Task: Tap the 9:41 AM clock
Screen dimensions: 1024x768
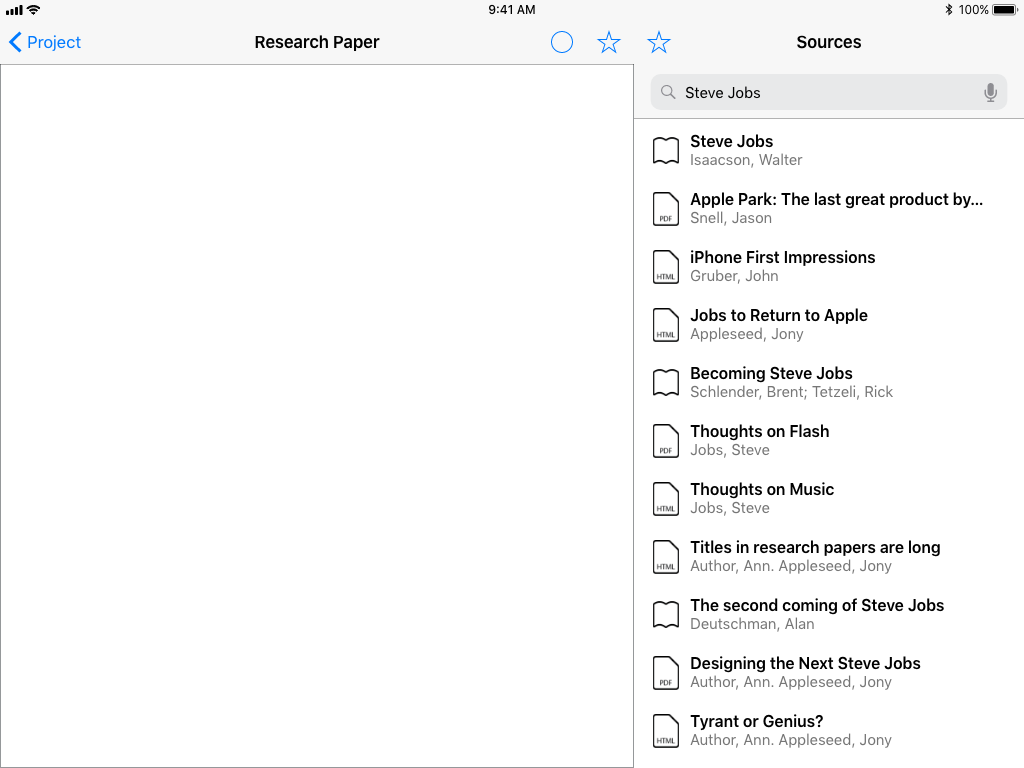Action: pos(512,10)
